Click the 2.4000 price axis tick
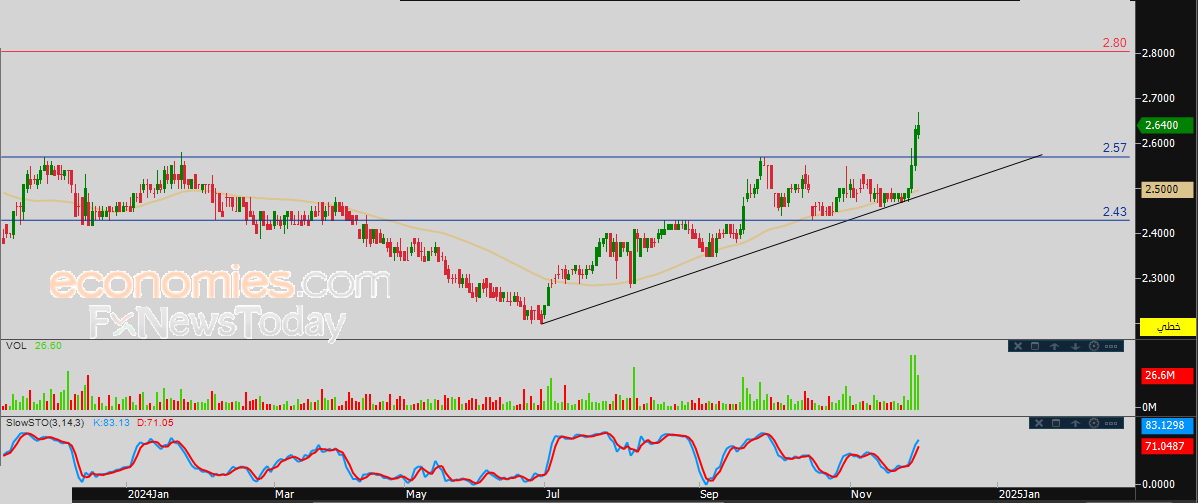The width and height of the screenshot is (1198, 504). tap(1158, 233)
